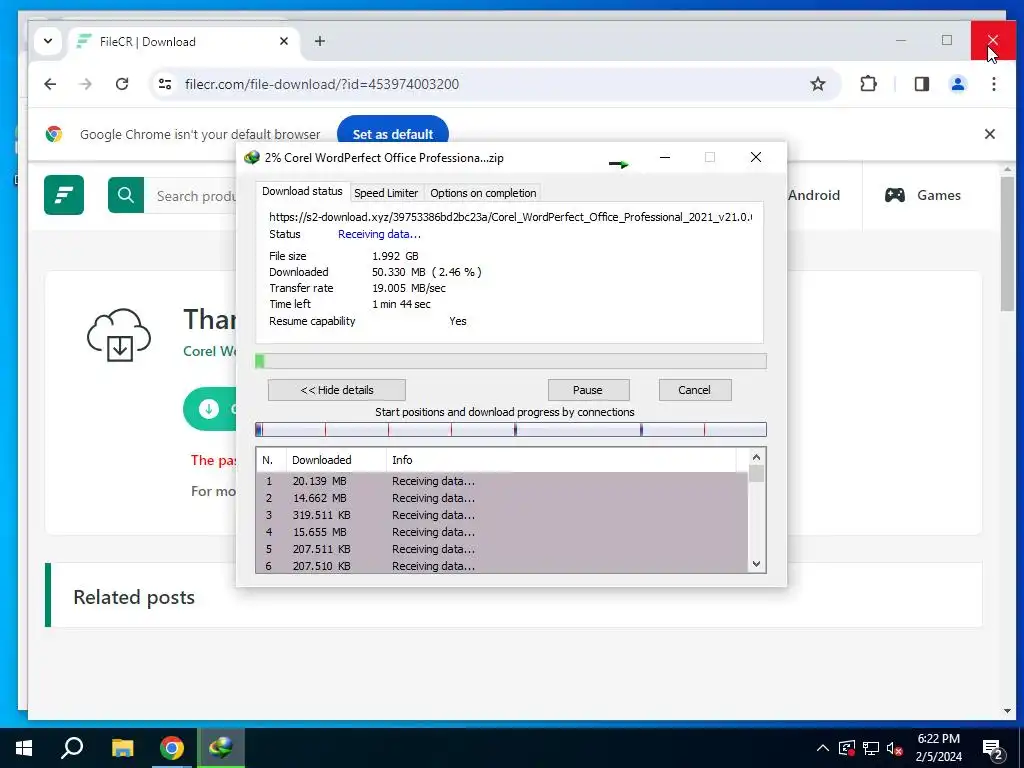The width and height of the screenshot is (1024, 768).
Task: Select connection row 2 with 14.662 MB
Action: coord(502,498)
